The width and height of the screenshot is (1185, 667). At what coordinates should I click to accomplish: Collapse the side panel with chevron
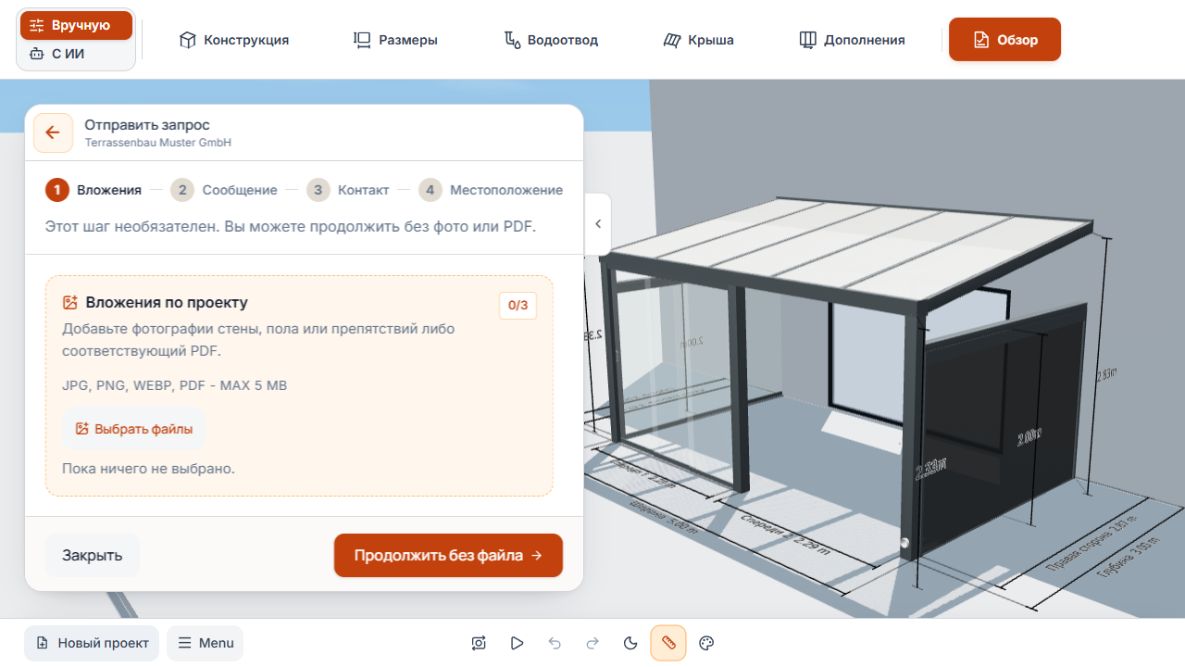pos(598,224)
